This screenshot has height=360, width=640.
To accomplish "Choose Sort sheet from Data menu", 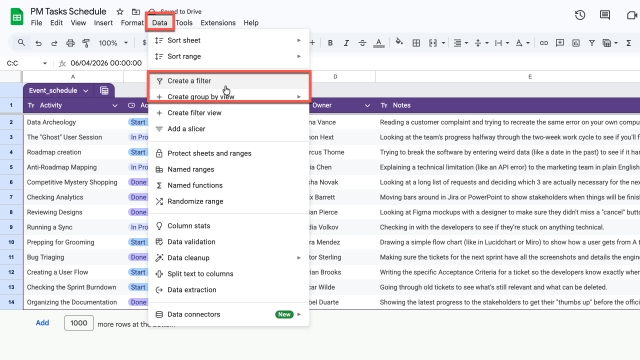I will coord(229,40).
